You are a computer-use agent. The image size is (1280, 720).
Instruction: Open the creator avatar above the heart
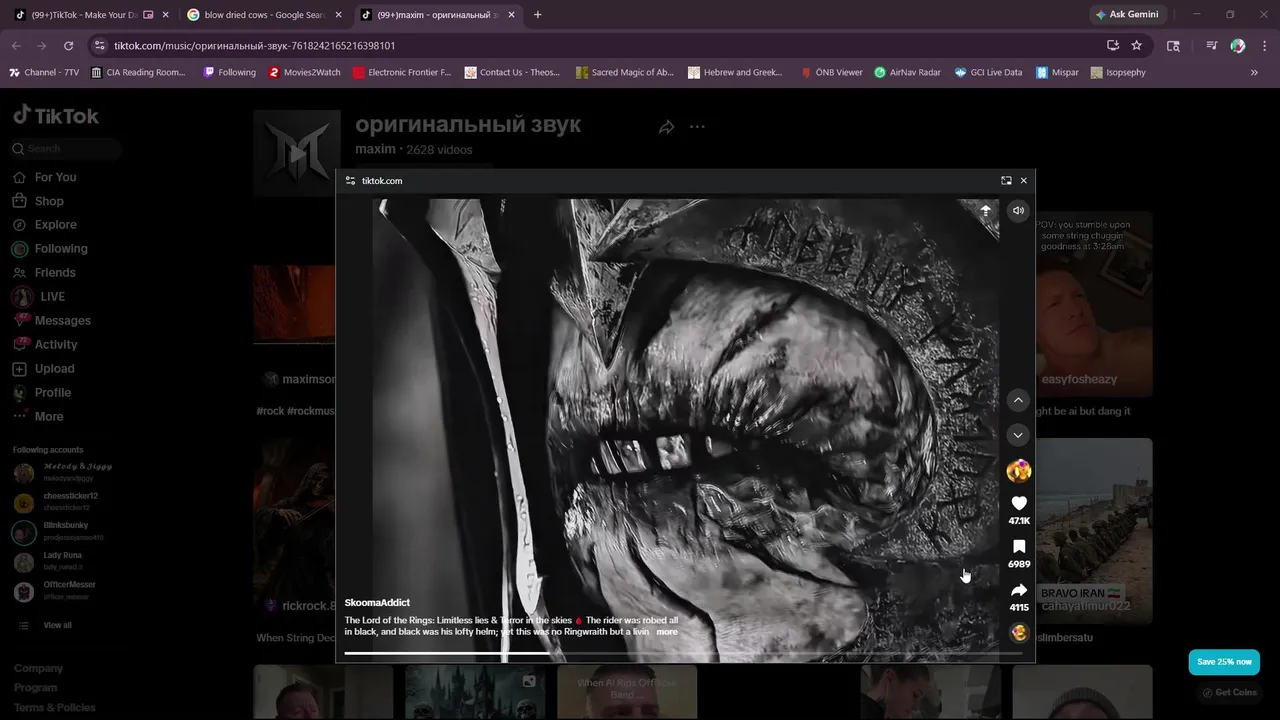pyautogui.click(x=1019, y=471)
